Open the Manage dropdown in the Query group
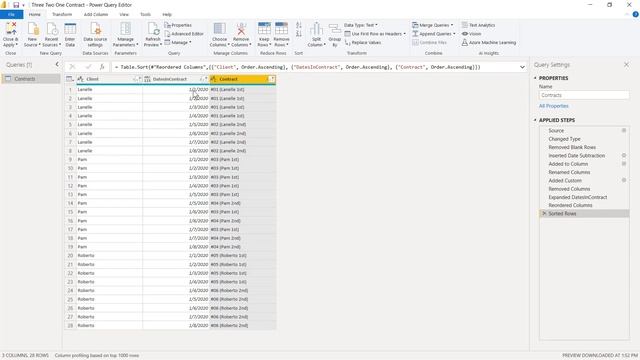The height and width of the screenshot is (360, 640). [x=178, y=42]
